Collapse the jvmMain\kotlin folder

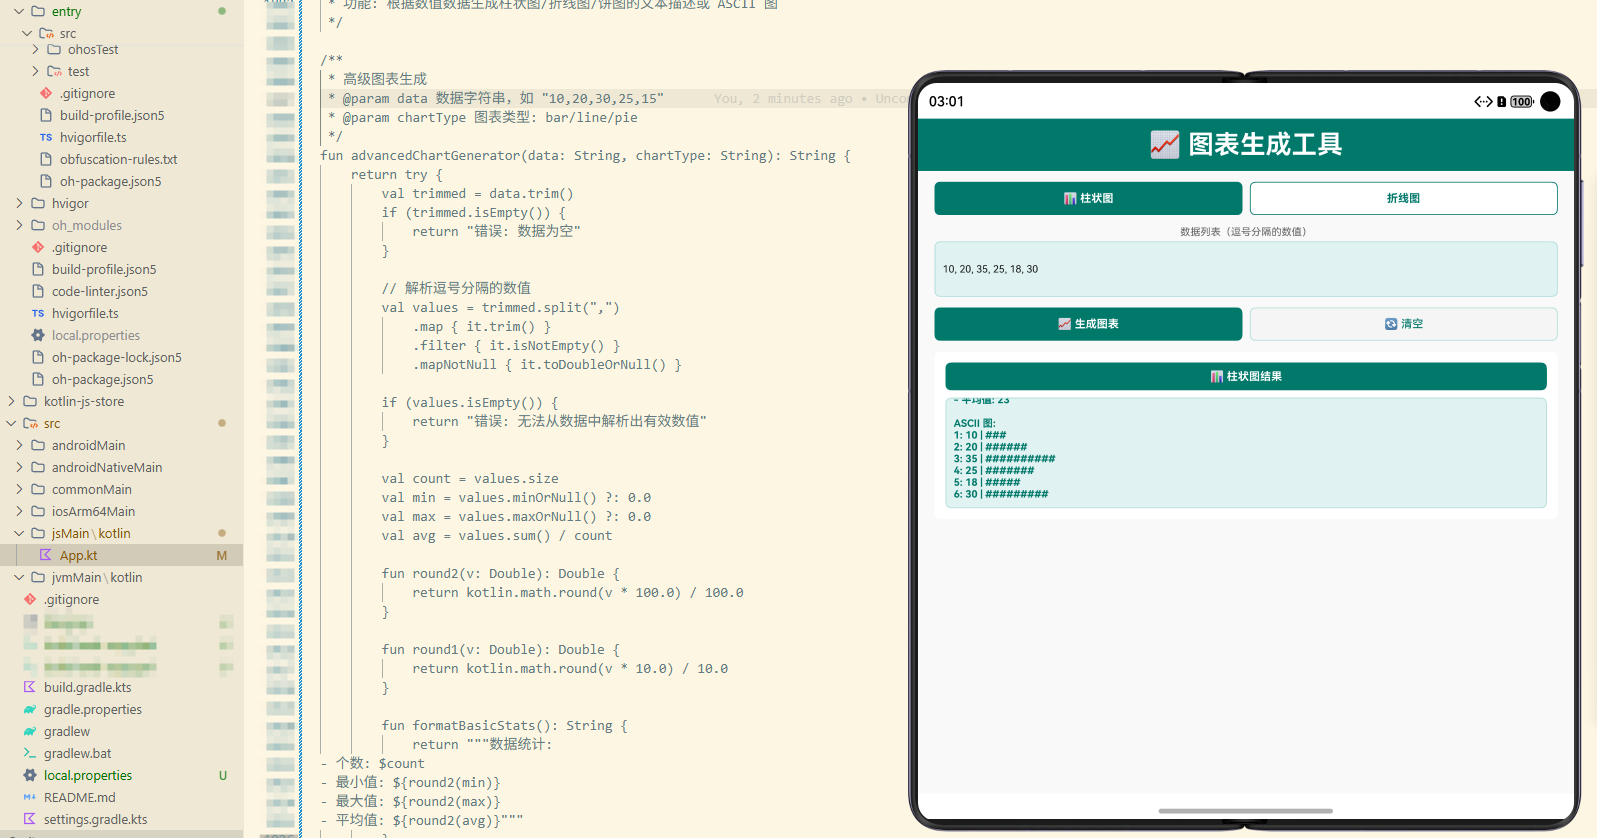(19, 577)
